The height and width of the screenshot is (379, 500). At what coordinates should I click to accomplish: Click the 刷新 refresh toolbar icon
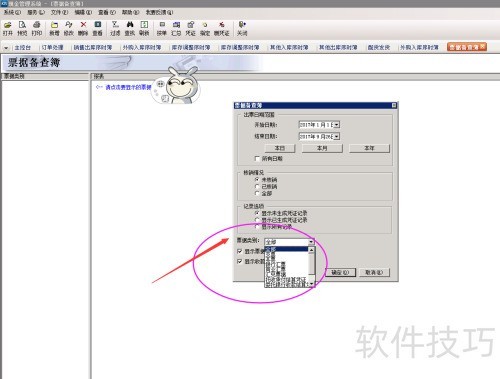point(144,25)
